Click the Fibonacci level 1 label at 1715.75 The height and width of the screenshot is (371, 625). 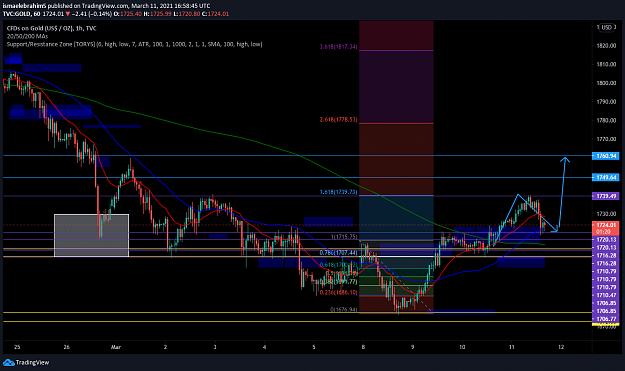click(344, 237)
